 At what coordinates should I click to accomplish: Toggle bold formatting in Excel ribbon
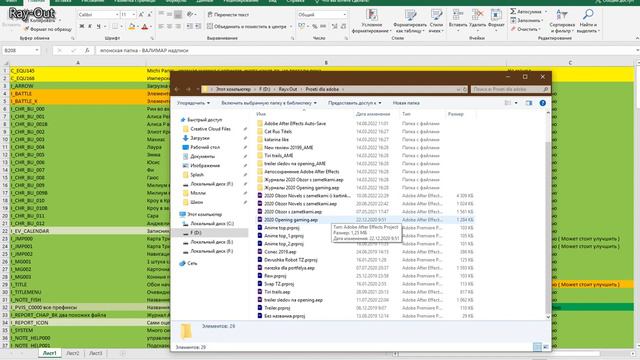[82, 27]
